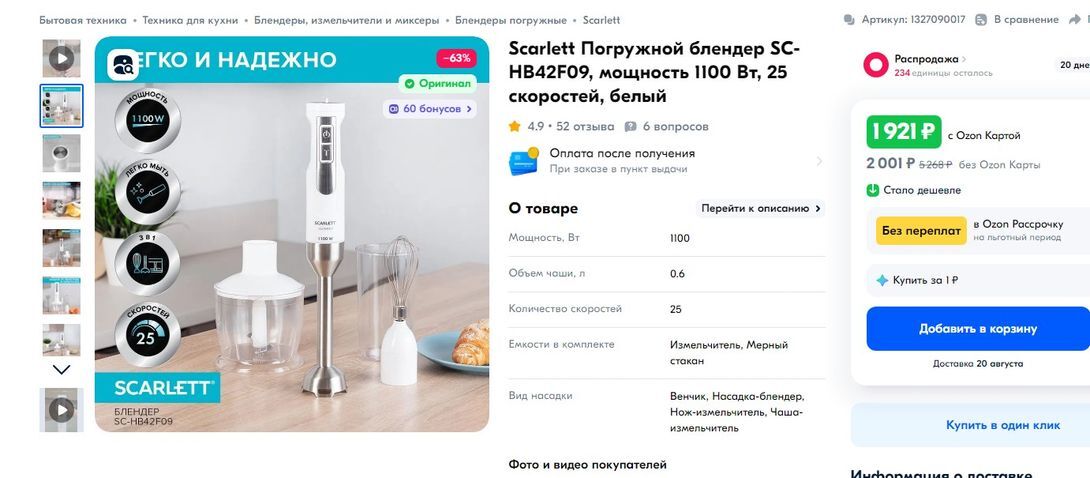1090x478 pixels.
Task: Click the blue card Оплата после получения icon
Action: point(524,161)
